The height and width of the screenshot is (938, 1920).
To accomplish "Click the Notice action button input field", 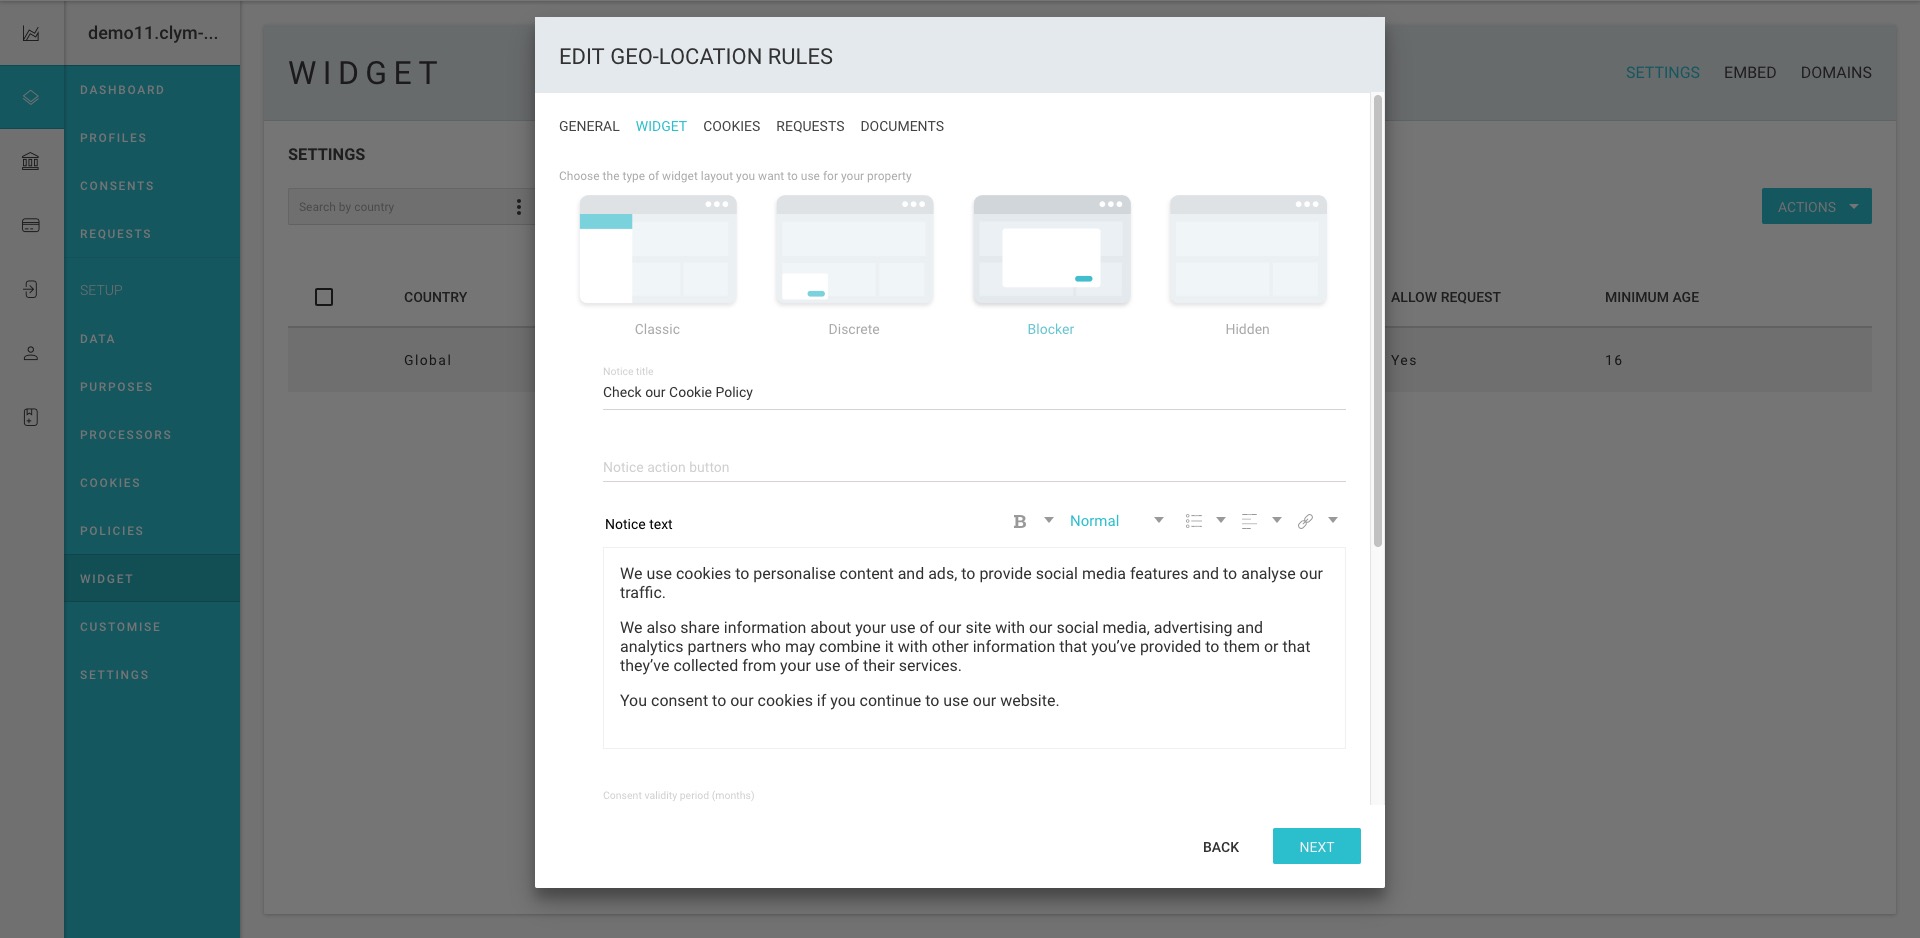I will tap(974, 467).
